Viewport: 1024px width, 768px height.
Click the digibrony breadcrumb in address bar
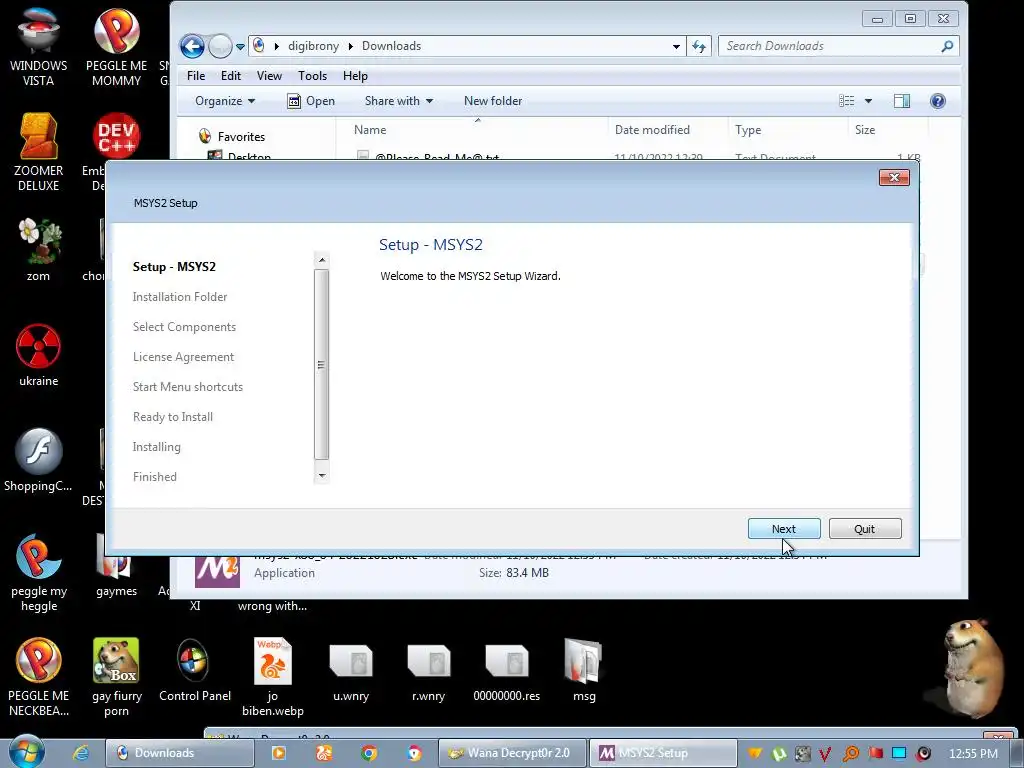pos(313,46)
